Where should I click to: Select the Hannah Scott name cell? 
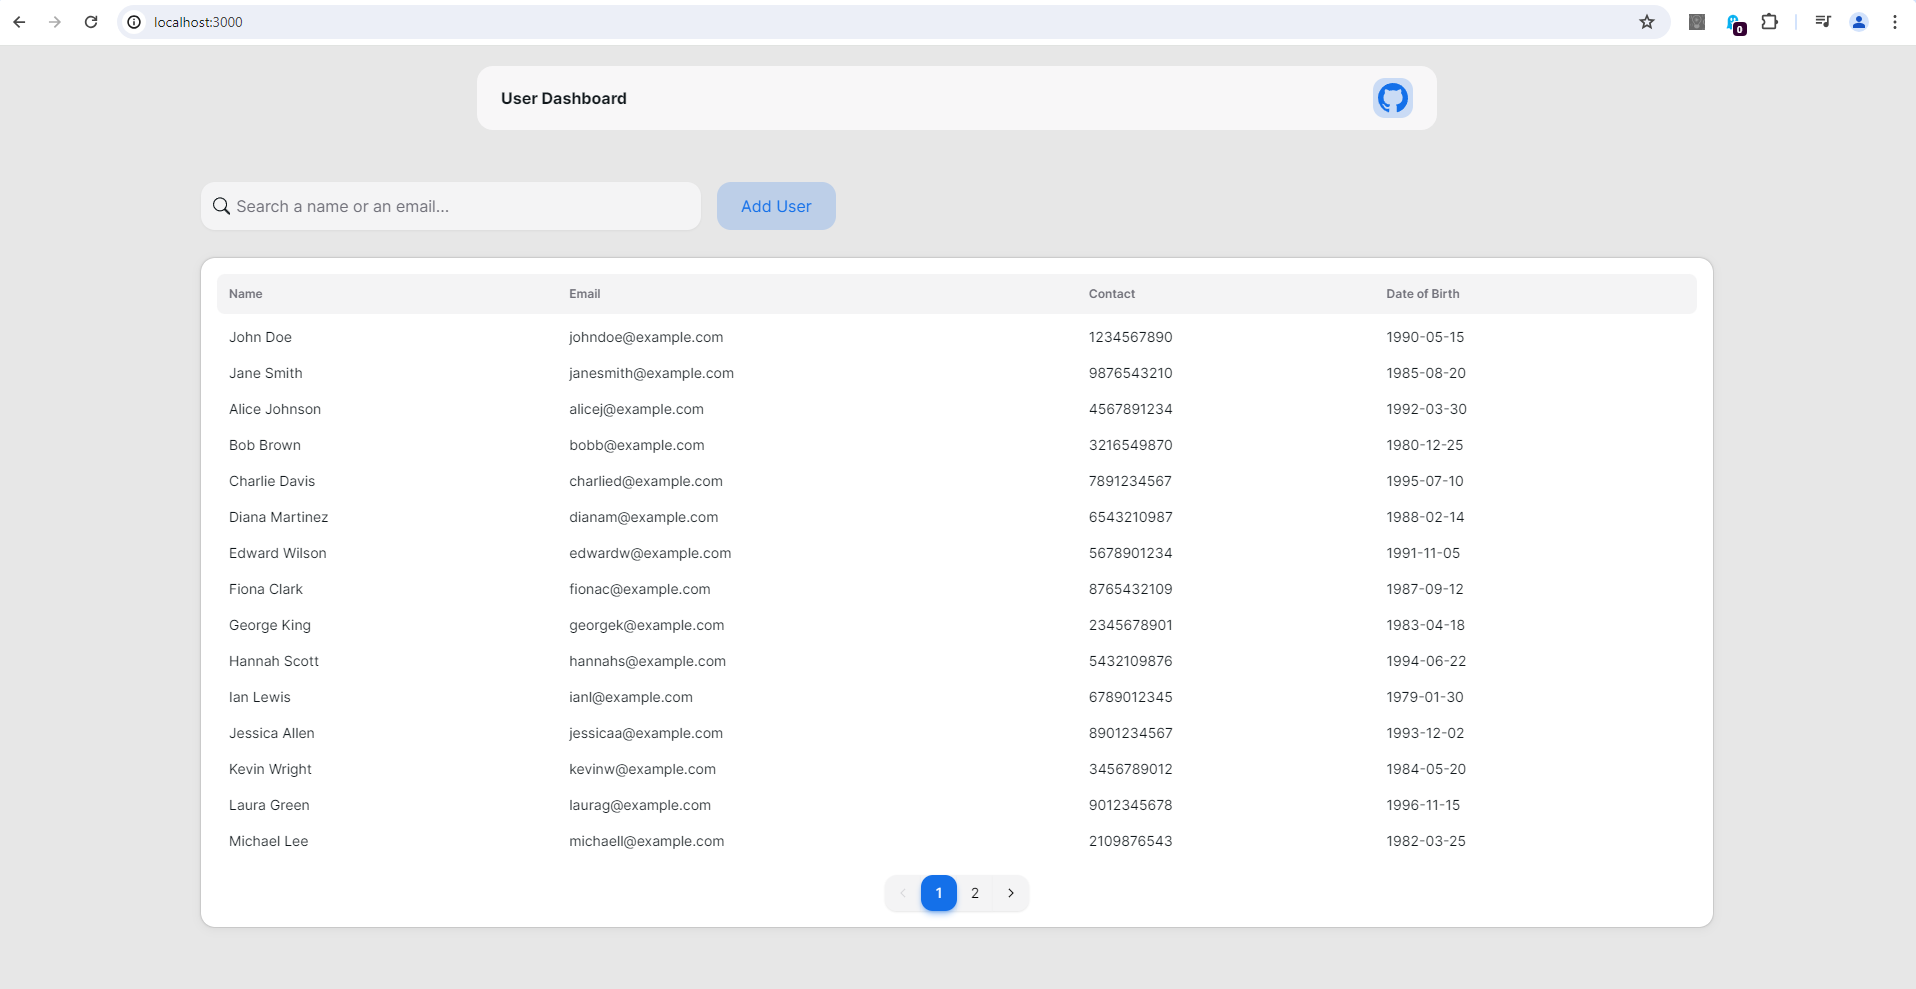(274, 661)
